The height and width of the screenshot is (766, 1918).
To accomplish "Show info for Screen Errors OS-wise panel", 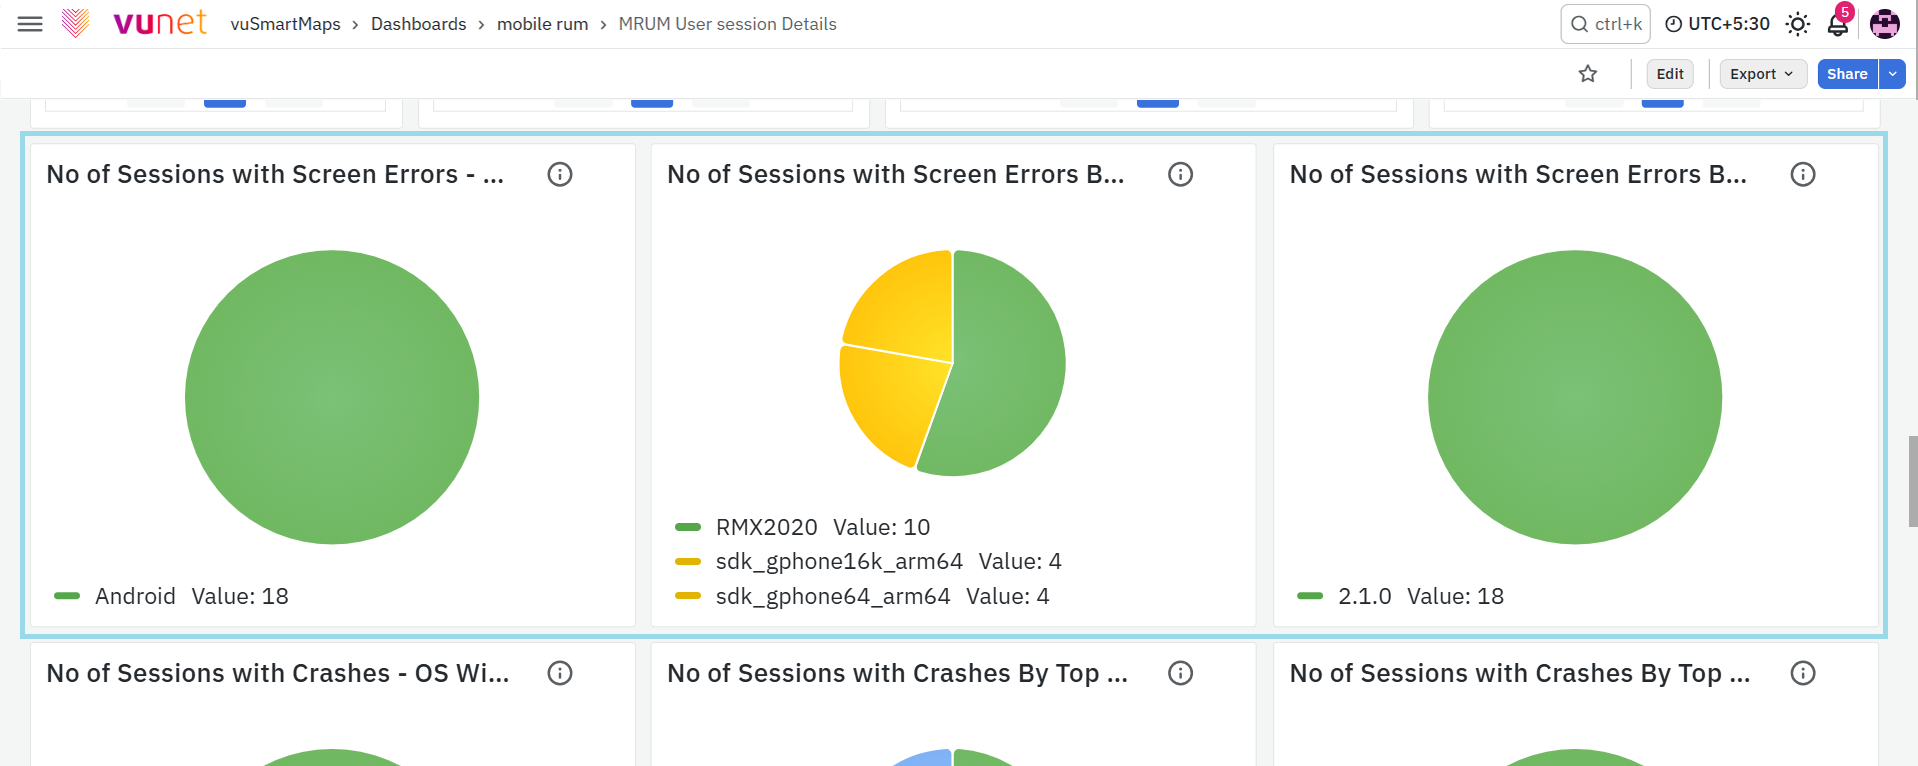I will pos(560,174).
